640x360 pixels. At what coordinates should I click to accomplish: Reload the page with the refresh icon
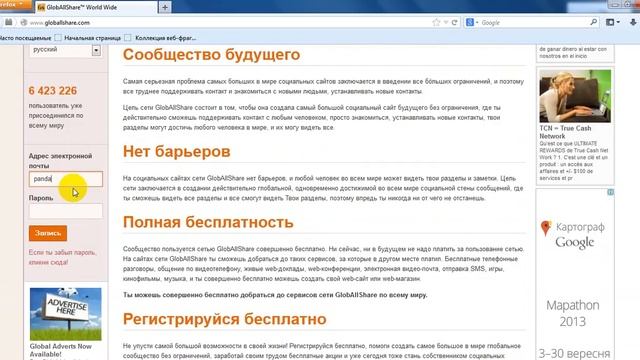(x=454, y=22)
